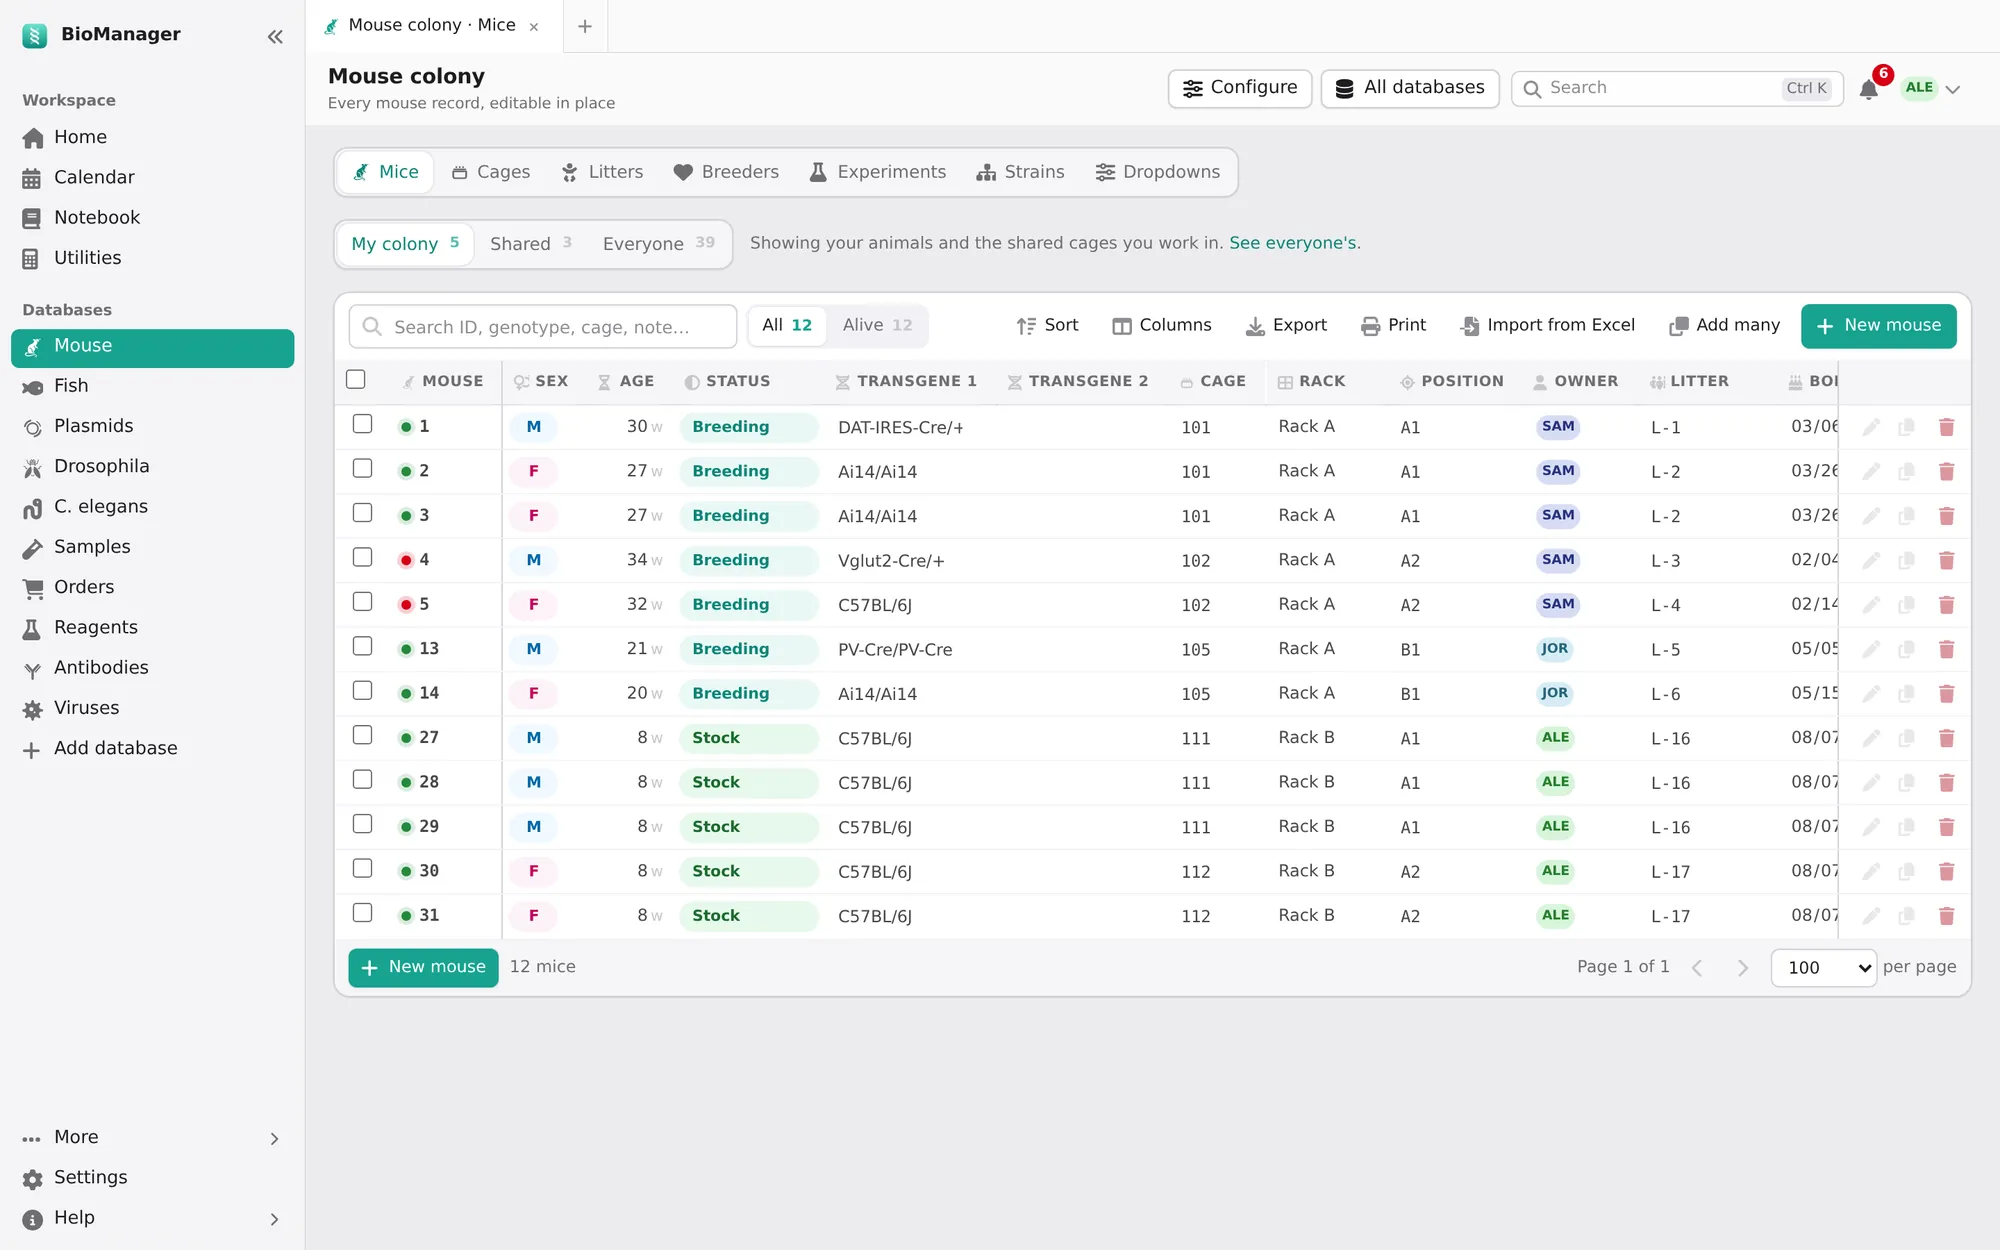The height and width of the screenshot is (1250, 2000).
Task: Open the Reagents database
Action: [x=152, y=627]
